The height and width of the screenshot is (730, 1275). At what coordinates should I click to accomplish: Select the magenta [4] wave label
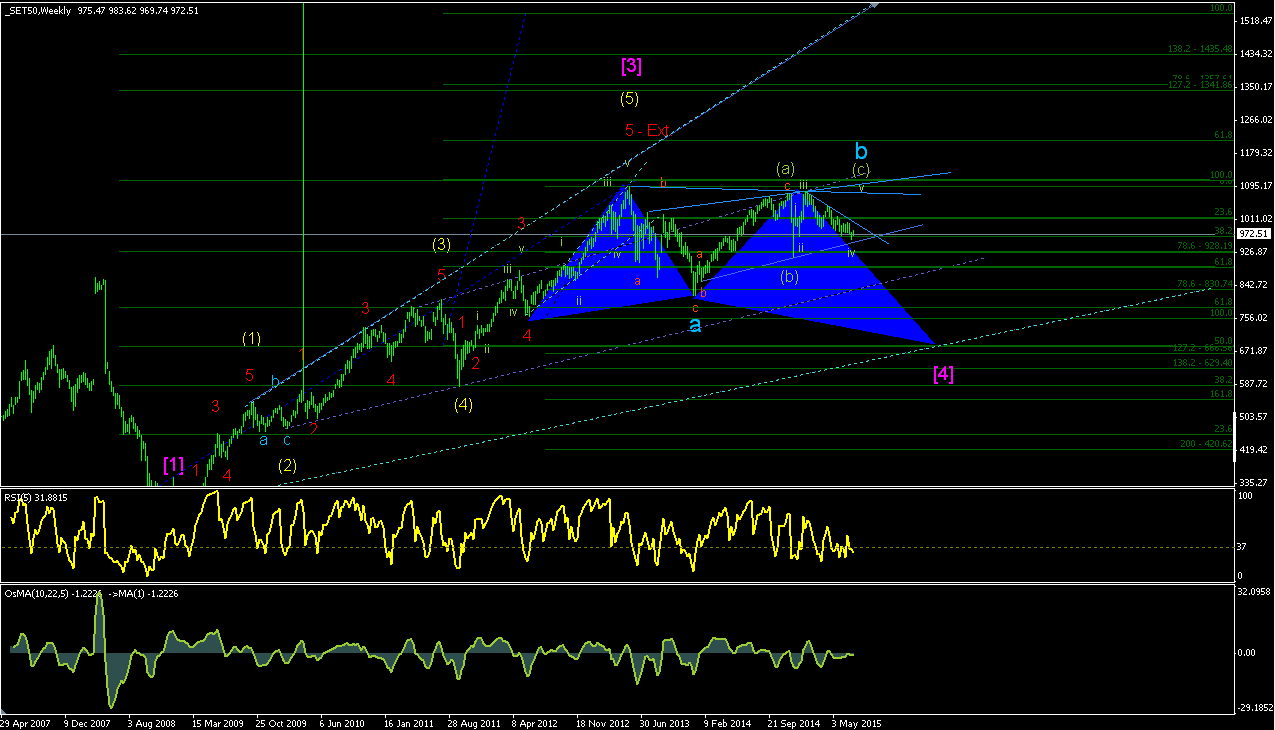click(x=943, y=374)
